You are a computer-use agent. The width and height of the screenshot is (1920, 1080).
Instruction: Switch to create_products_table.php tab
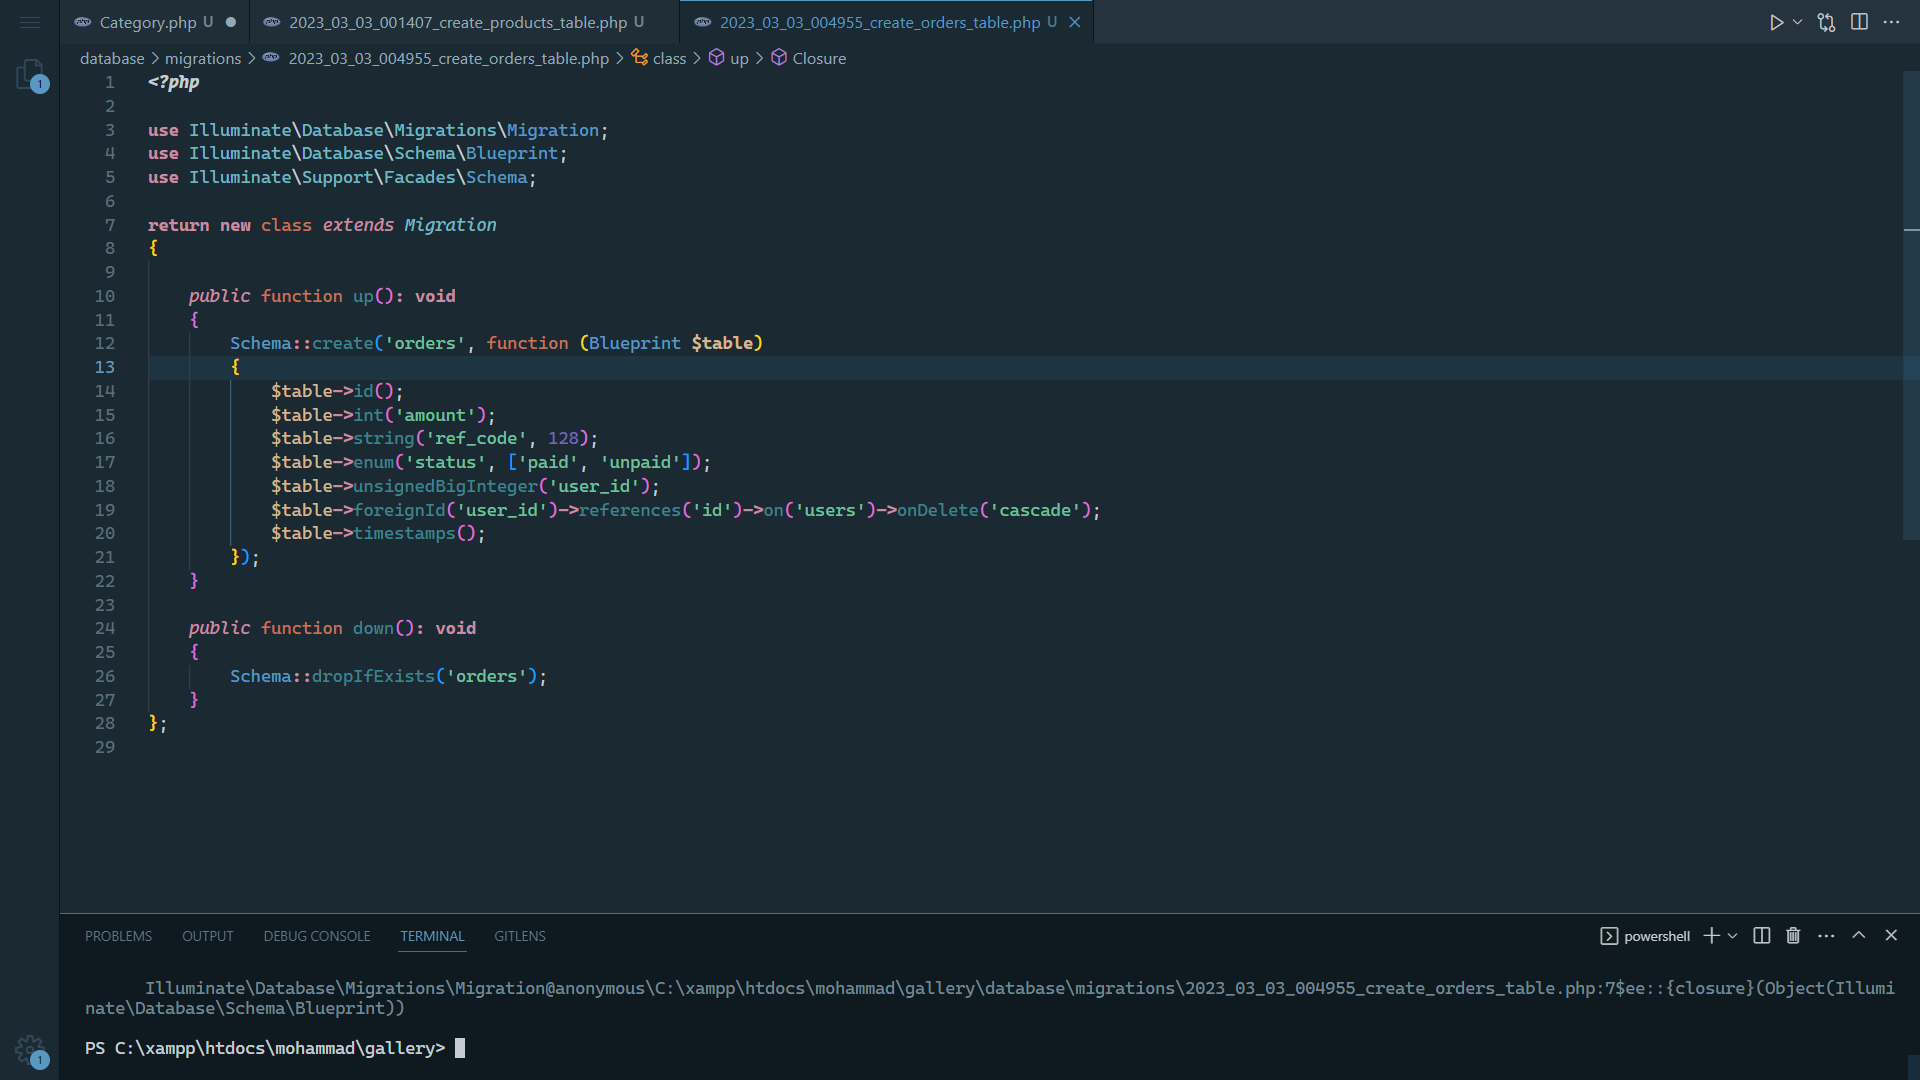coord(458,22)
